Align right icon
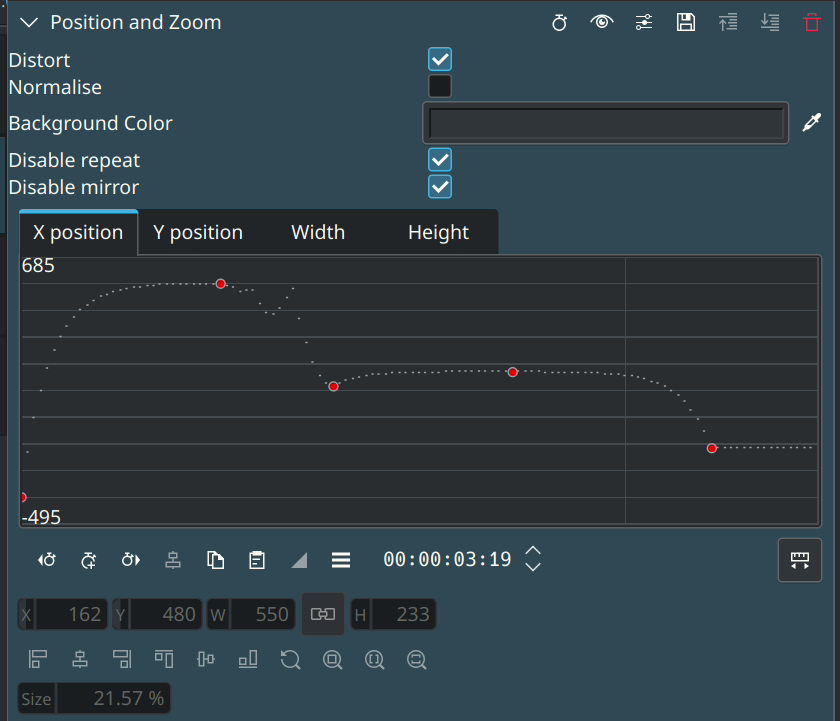Viewport: 840px width, 721px height. (122, 659)
